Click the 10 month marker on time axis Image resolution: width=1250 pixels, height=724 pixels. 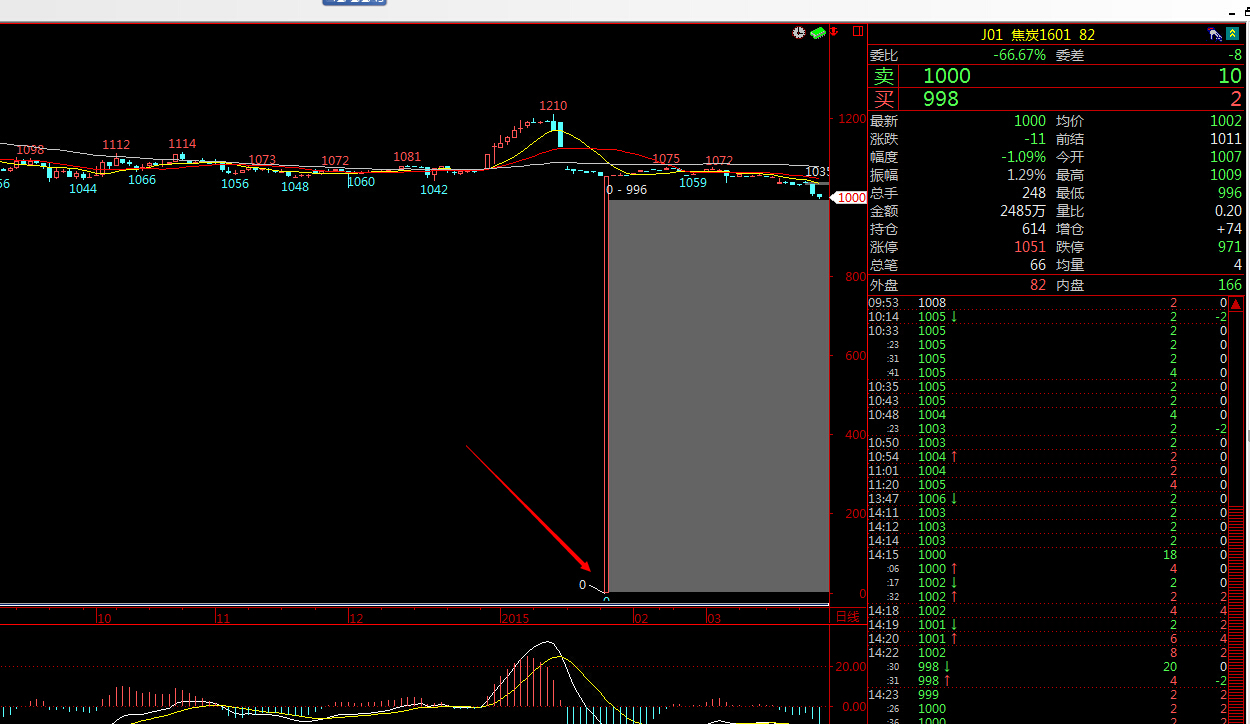point(104,618)
